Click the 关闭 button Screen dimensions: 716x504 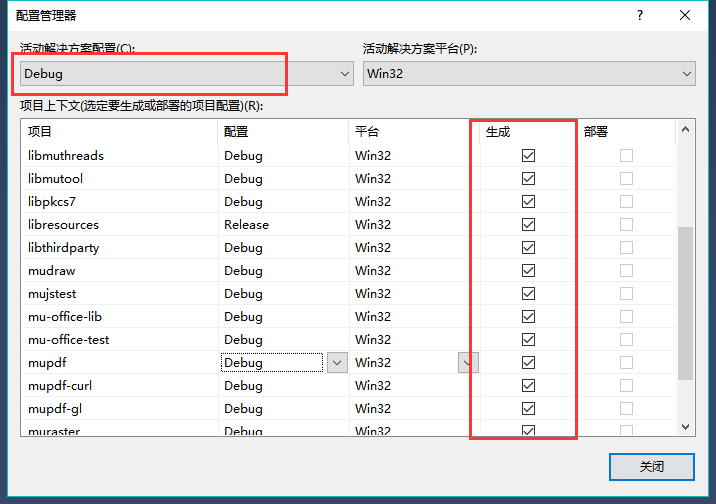tap(652, 467)
